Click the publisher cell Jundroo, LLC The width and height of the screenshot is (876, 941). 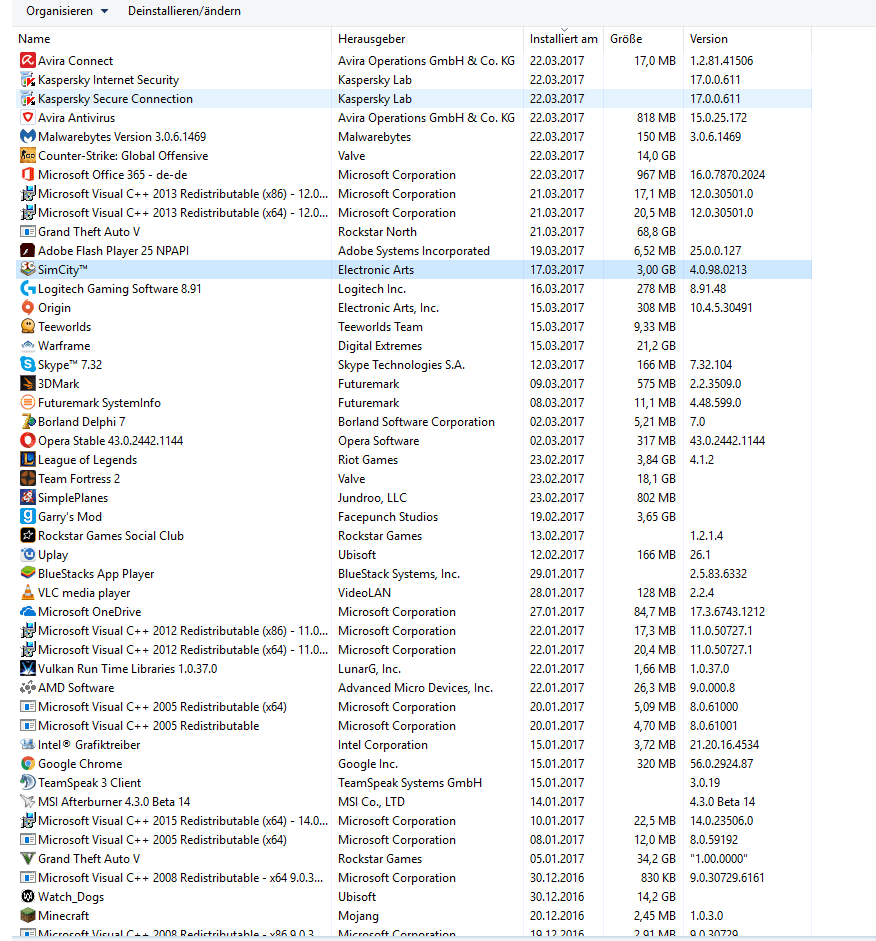coord(372,498)
